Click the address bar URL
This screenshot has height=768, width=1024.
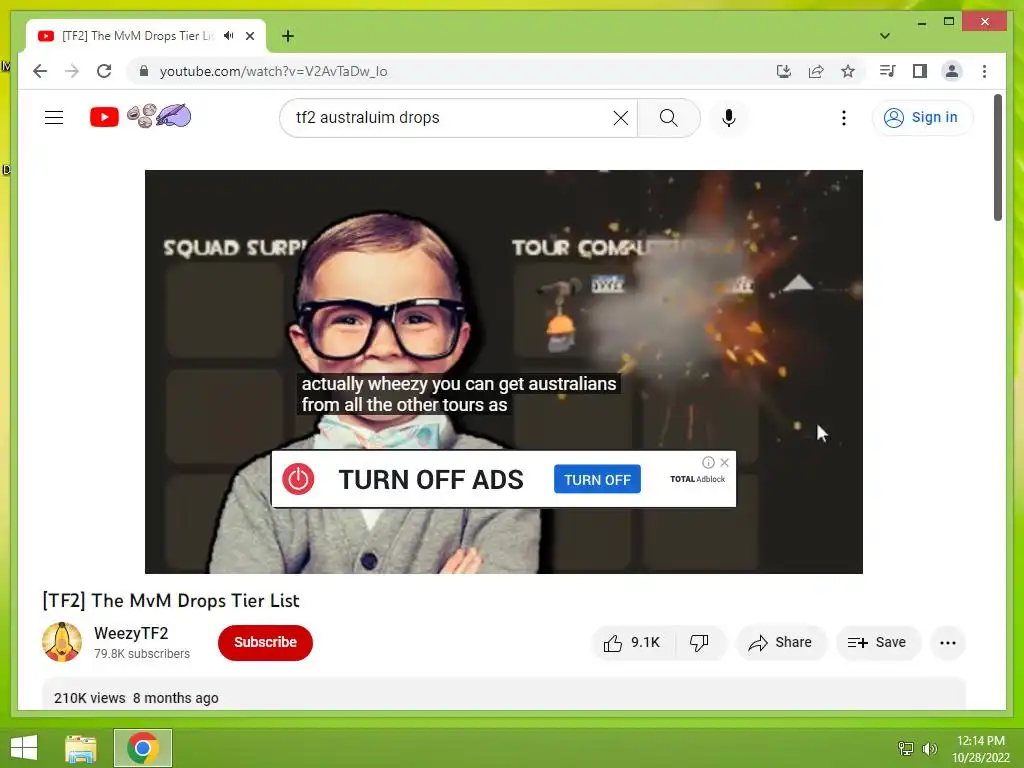coord(274,71)
